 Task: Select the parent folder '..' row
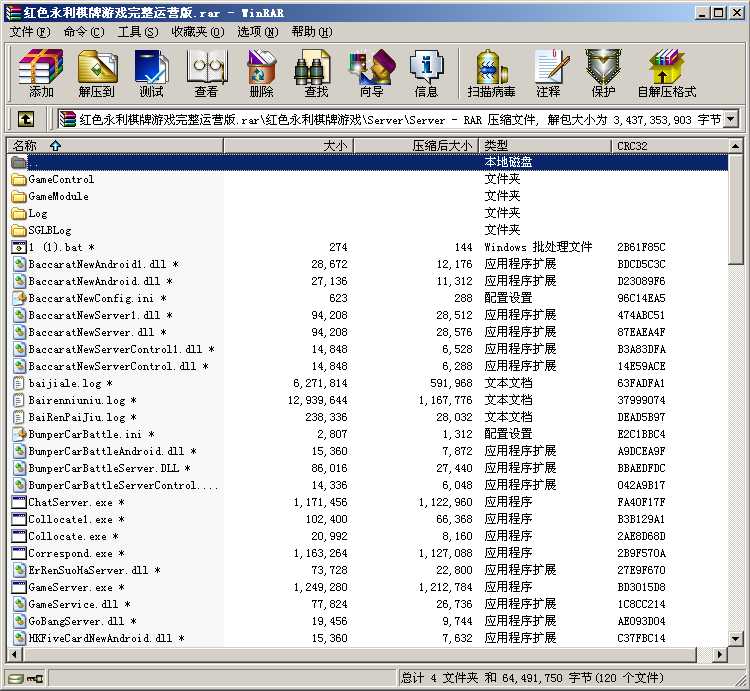coord(367,162)
